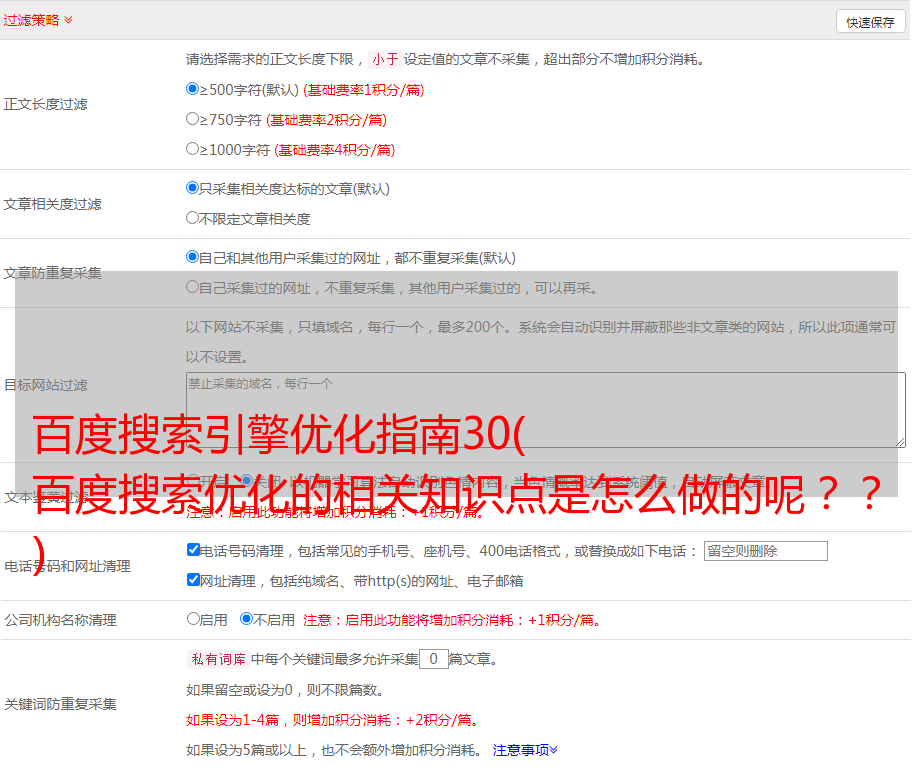Click the 正文长度过滤 row label
The height and width of the screenshot is (768, 912).
[x=46, y=104]
